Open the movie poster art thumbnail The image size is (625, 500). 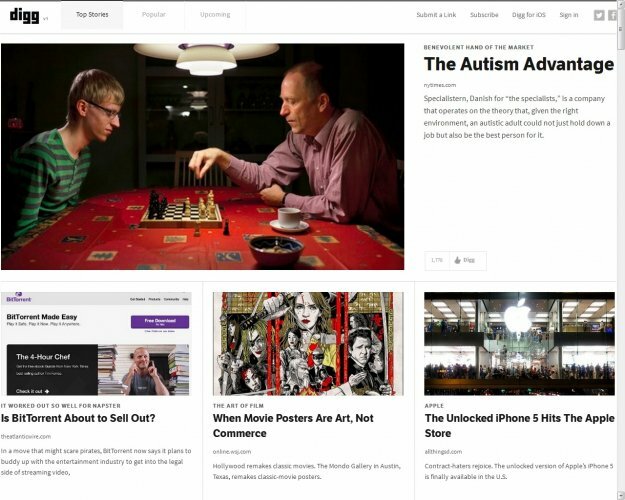[x=308, y=344]
